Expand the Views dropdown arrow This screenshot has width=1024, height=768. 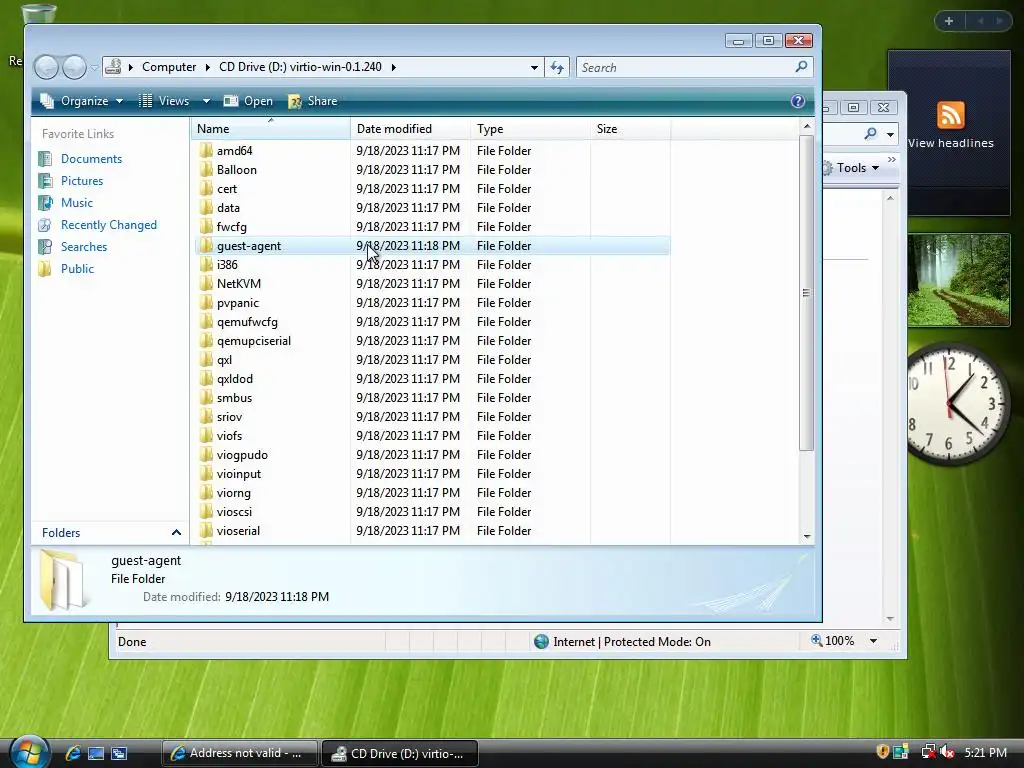(206, 101)
